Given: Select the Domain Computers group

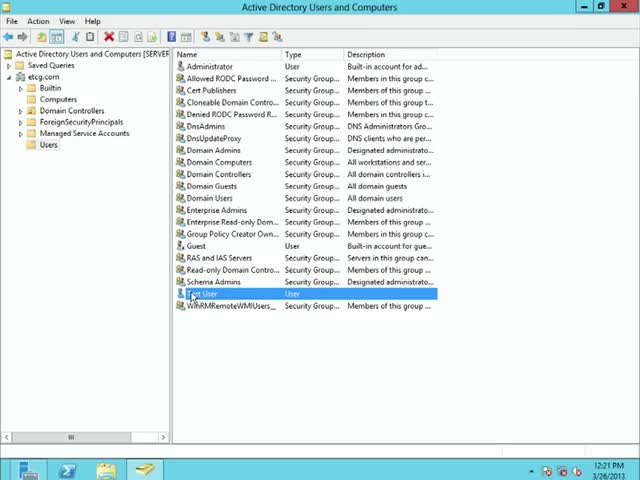Looking at the screenshot, I should 306,162.
